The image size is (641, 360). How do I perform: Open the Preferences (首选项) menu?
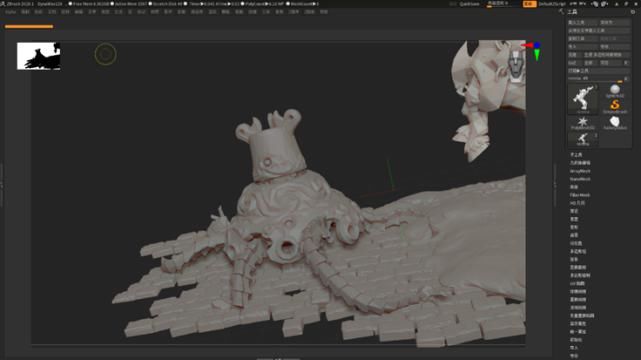click(x=197, y=12)
